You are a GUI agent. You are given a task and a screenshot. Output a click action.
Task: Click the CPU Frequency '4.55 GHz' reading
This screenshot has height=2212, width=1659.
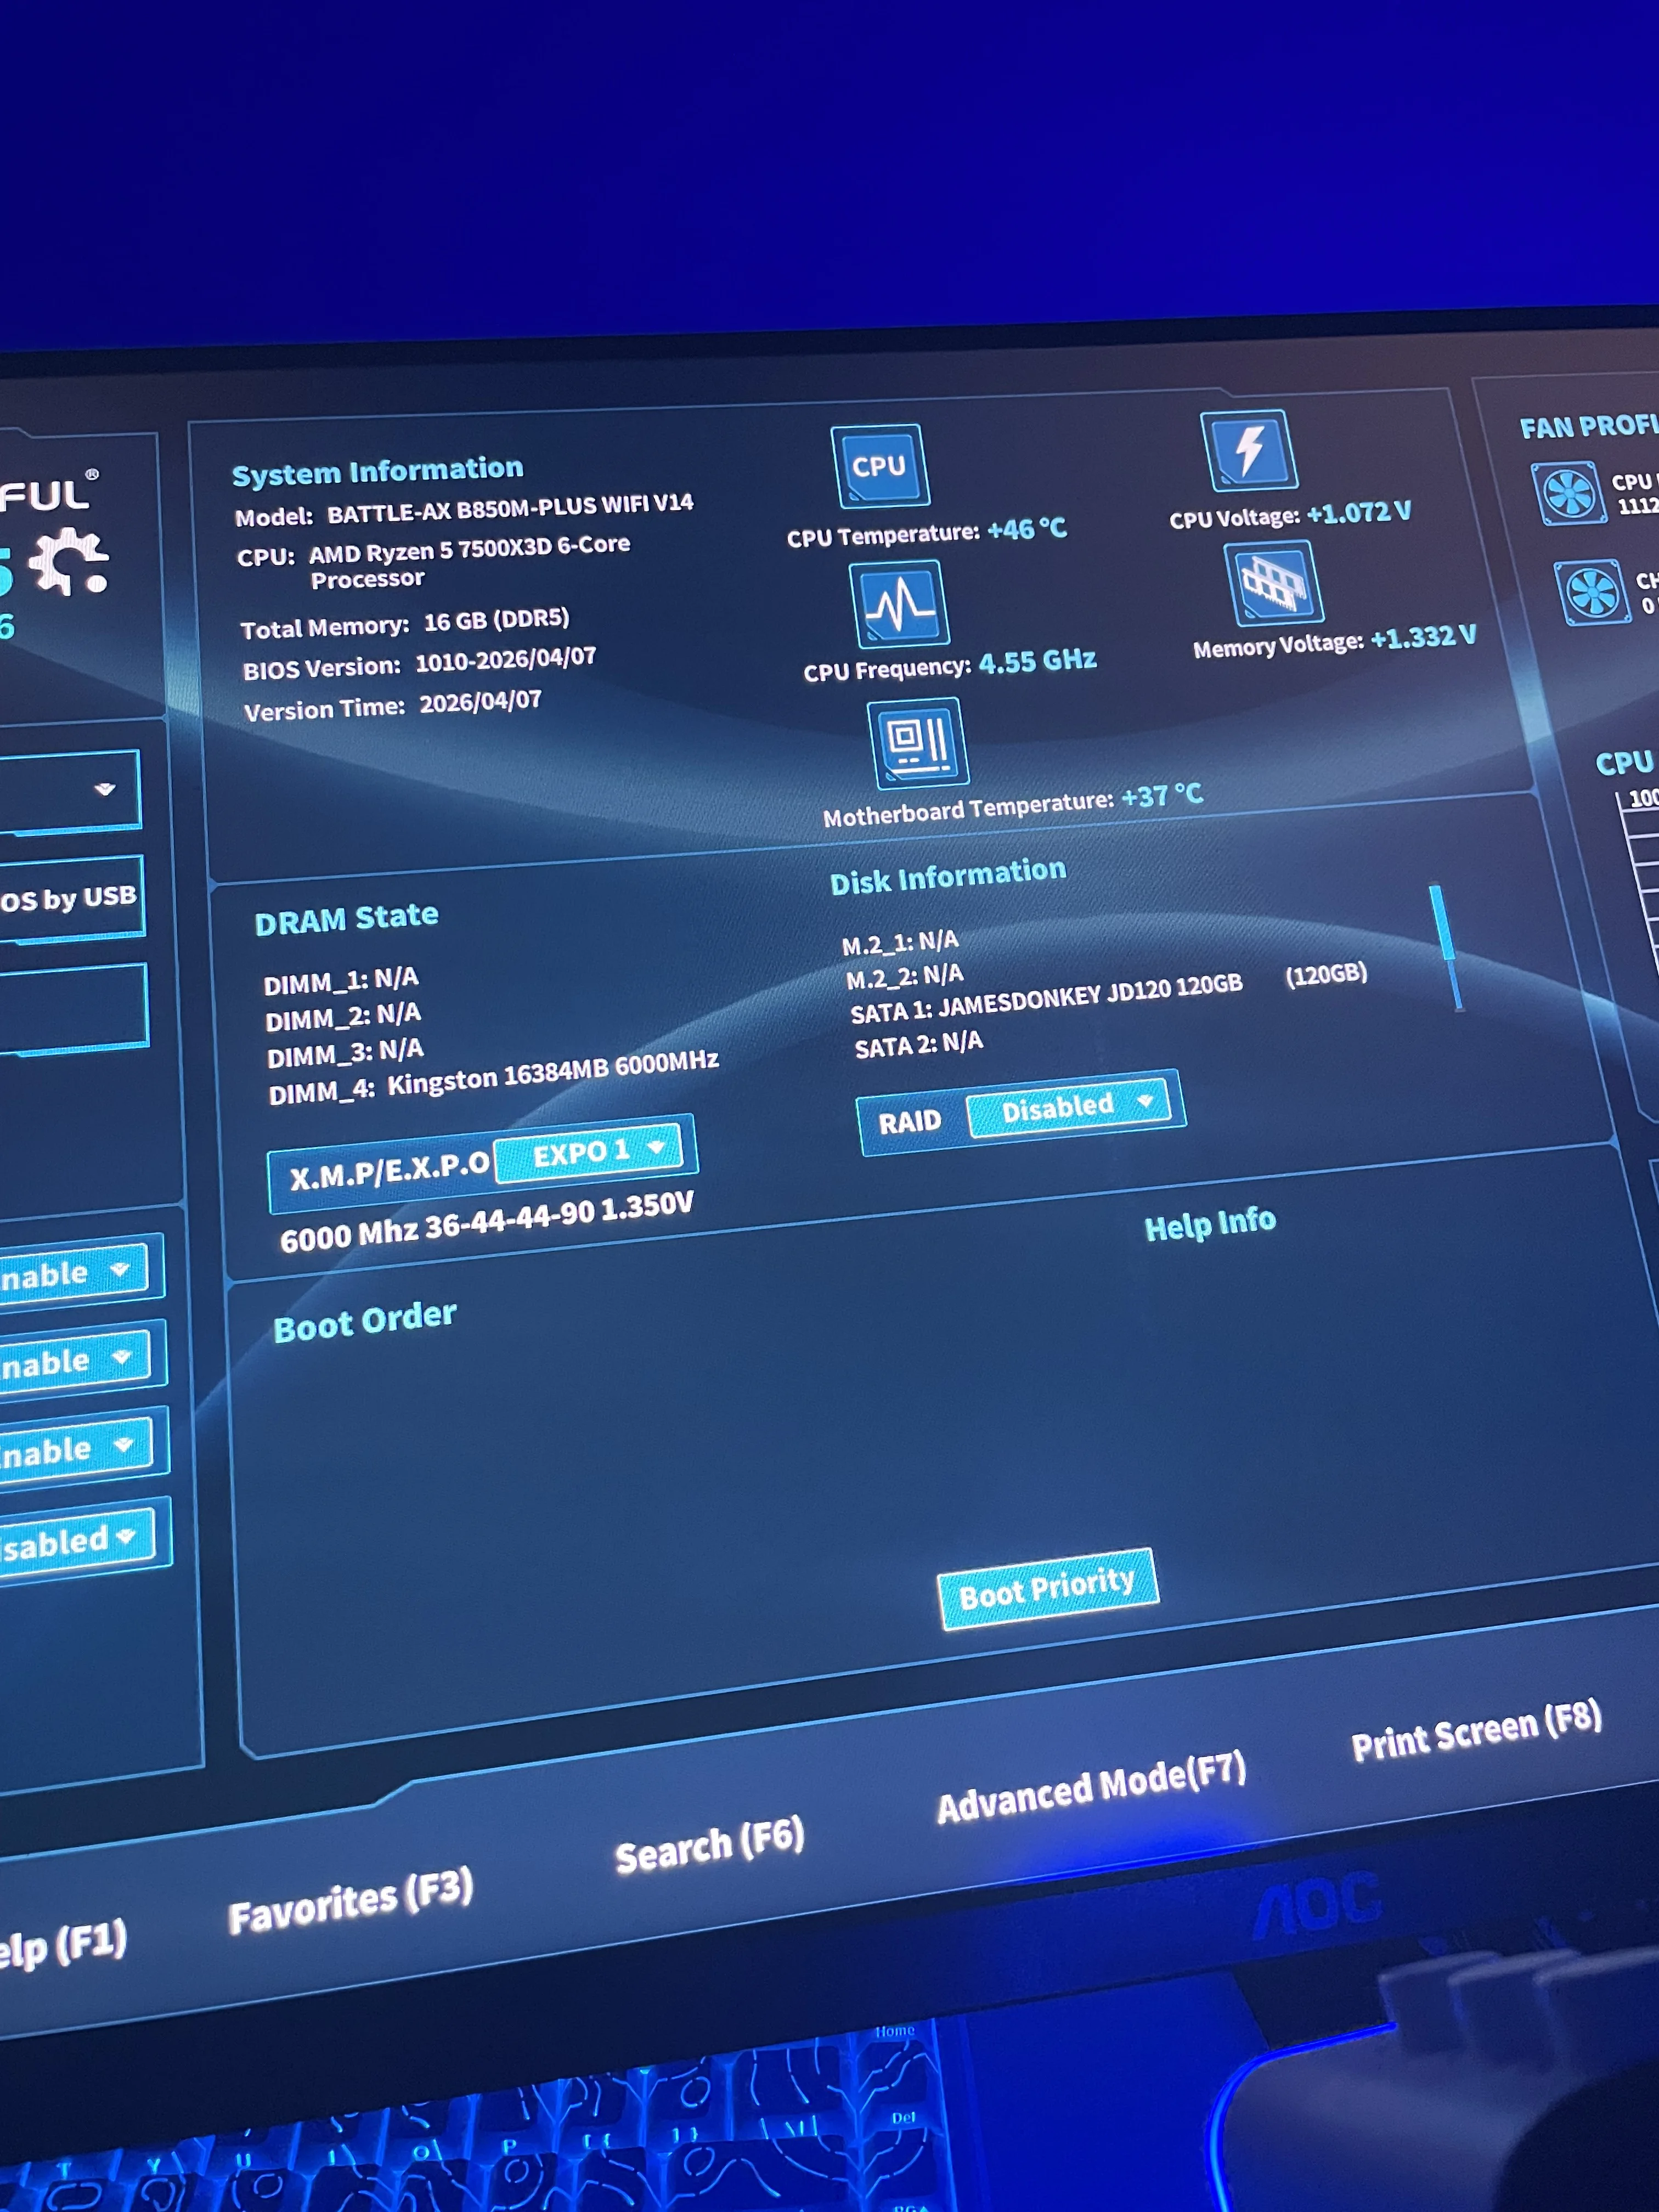coord(1037,661)
